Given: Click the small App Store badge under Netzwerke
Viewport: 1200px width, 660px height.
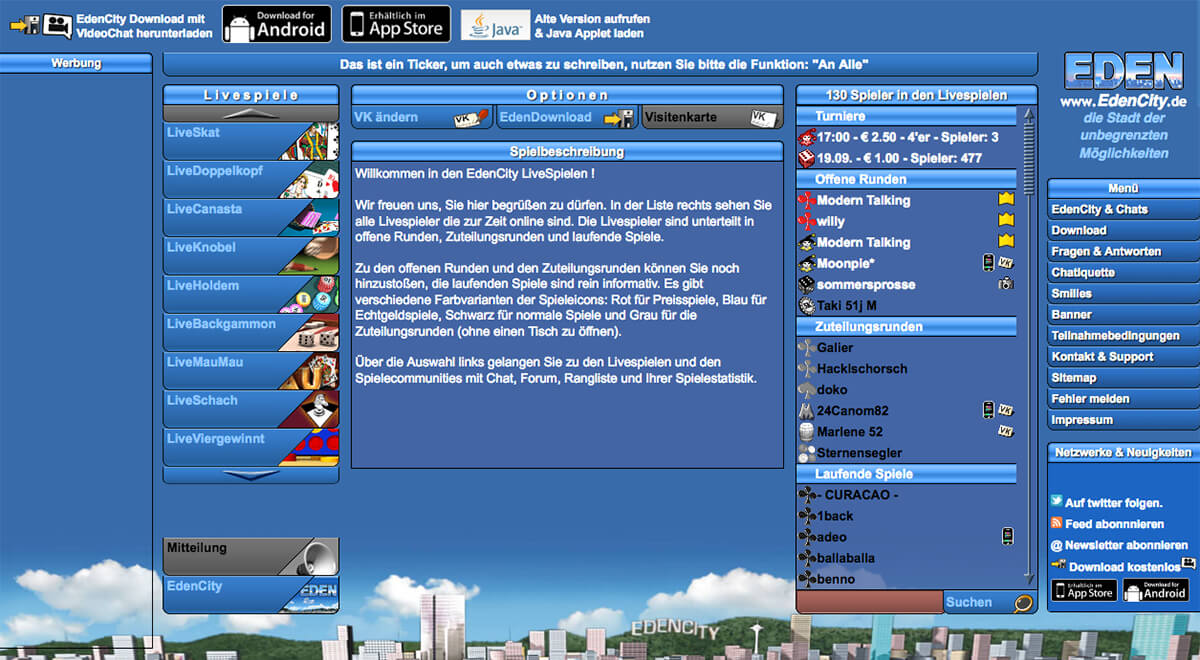Looking at the screenshot, I should (x=1083, y=591).
